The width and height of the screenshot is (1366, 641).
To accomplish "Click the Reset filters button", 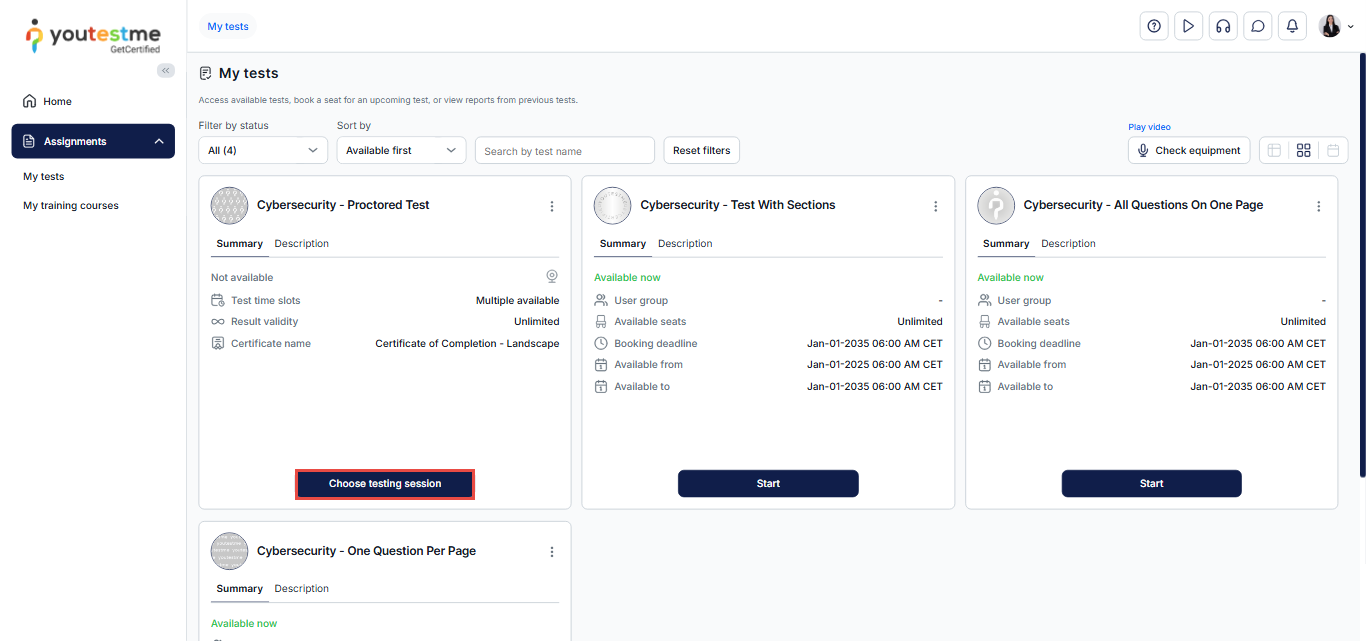I will 701,151.
